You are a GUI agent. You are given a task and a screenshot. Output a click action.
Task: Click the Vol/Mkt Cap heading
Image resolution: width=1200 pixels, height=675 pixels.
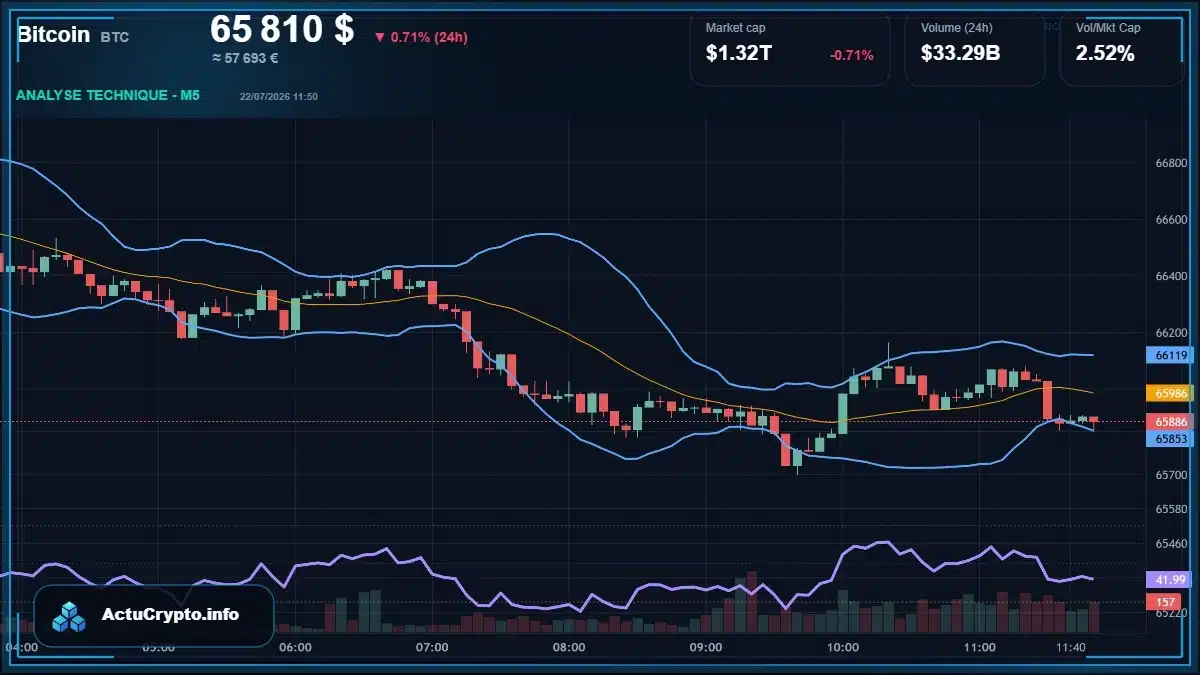pyautogui.click(x=1108, y=28)
